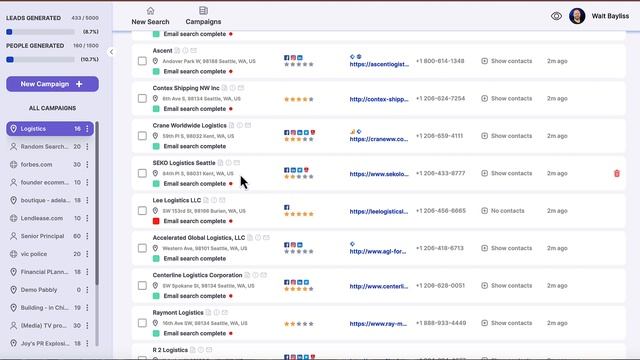Image resolution: width=640 pixels, height=360 pixels.
Task: Select the campaigns list scrollbar
Action: point(97,203)
